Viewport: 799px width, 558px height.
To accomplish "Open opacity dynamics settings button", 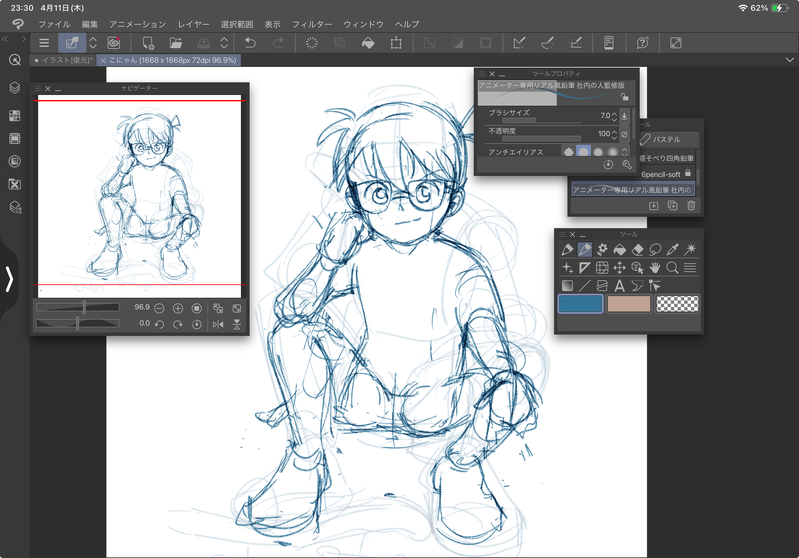I will pyautogui.click(x=624, y=134).
